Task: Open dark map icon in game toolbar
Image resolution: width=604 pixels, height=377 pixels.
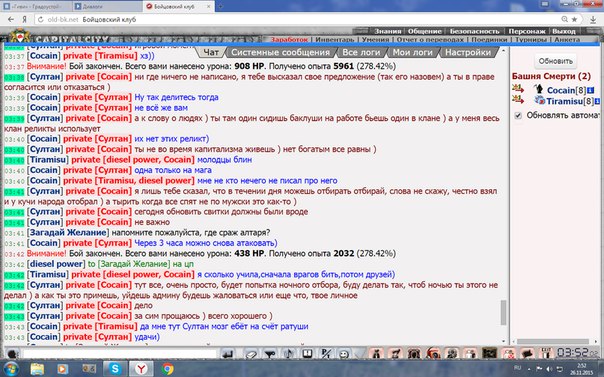Action: pos(490,353)
